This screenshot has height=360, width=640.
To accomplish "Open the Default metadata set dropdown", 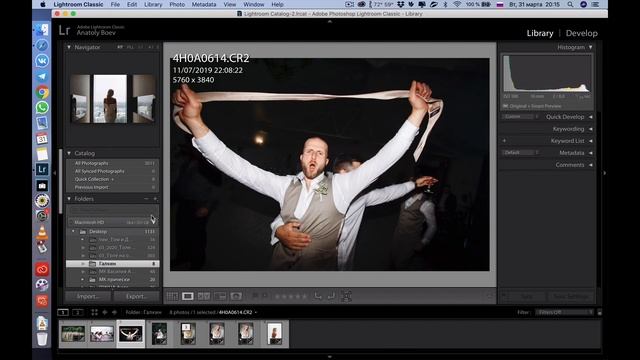I will click(520, 153).
